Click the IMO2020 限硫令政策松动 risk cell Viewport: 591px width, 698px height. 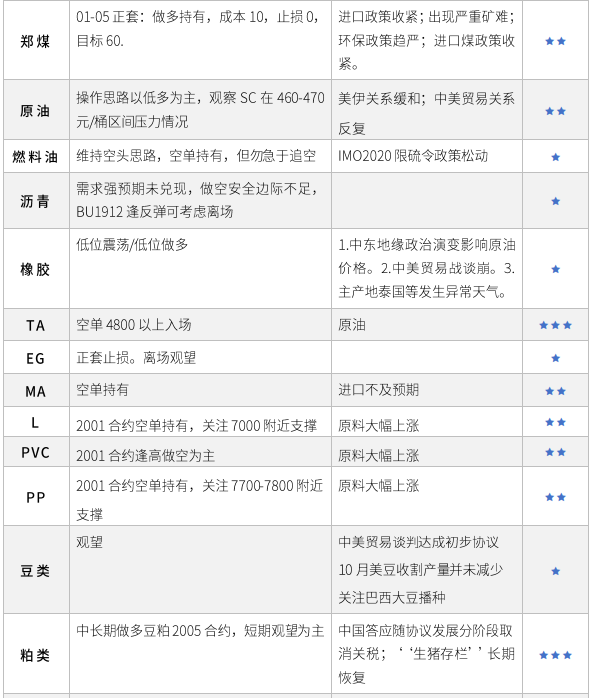427,156
